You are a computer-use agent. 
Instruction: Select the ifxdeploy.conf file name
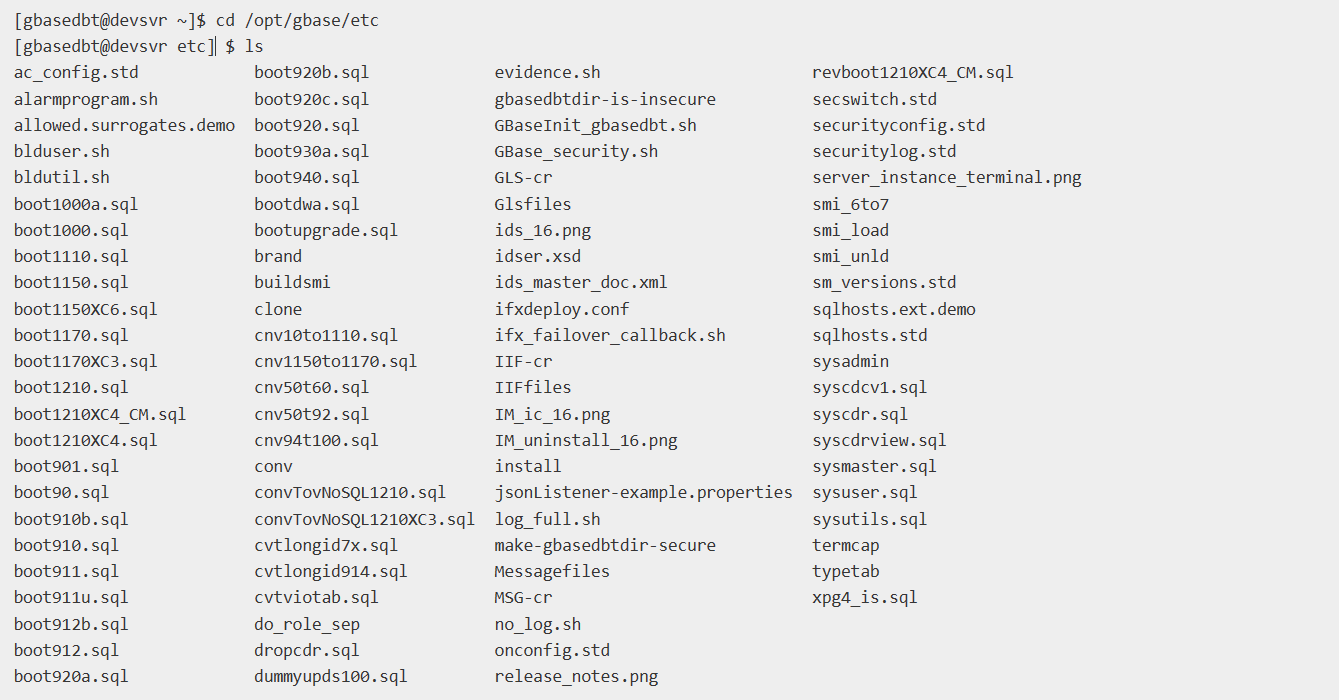pos(562,309)
